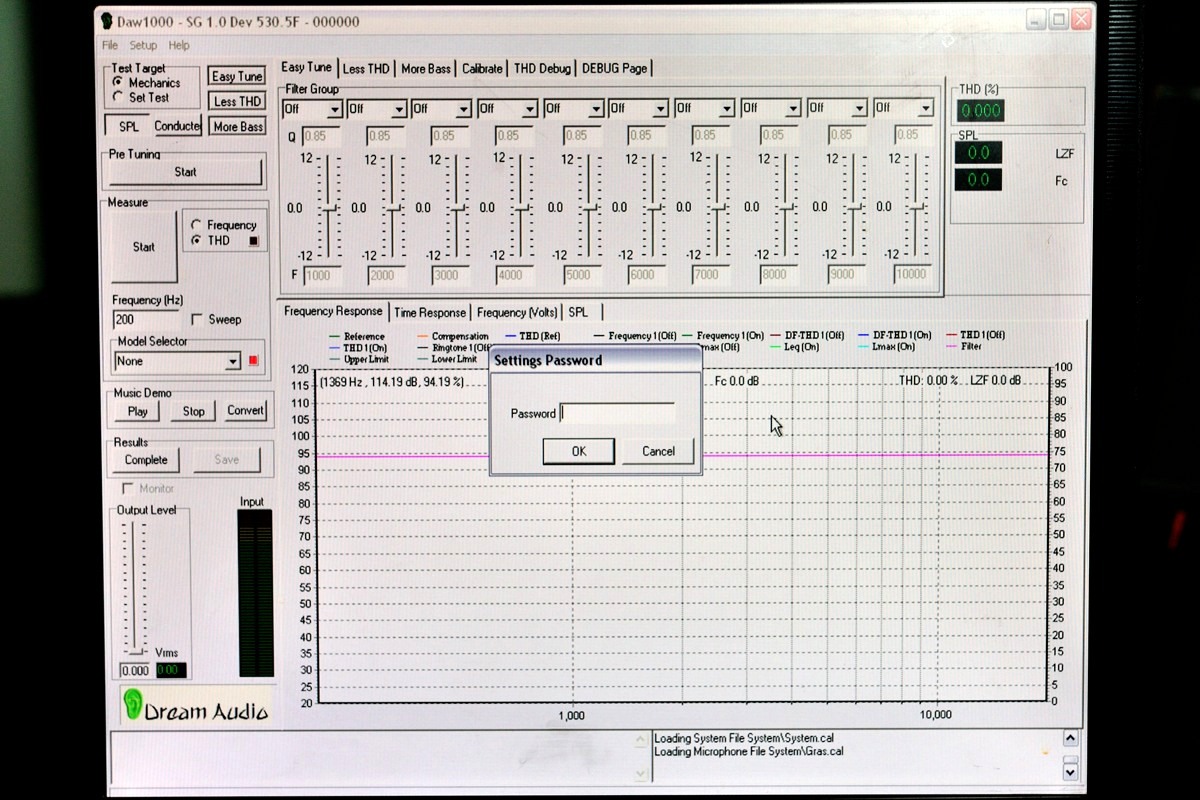This screenshot has height=800, width=1200.
Task: Open the Setup menu
Action: point(143,45)
